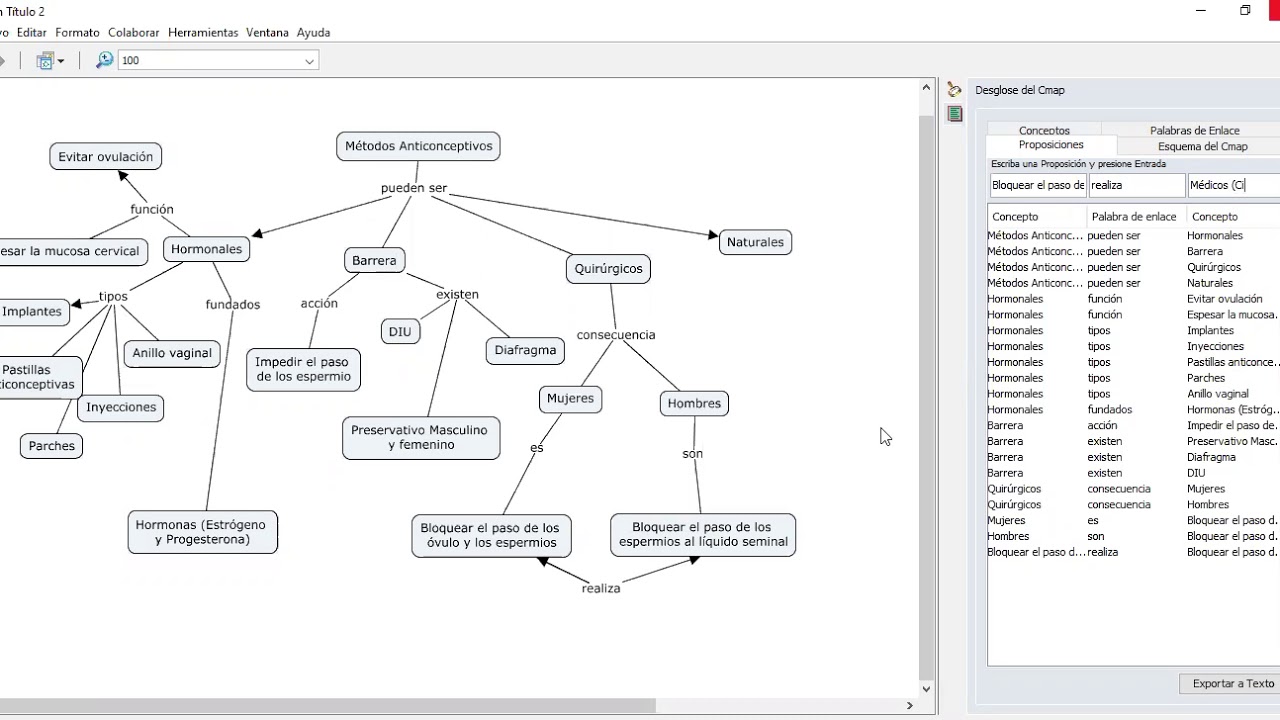Screen dimensions: 1280x720
Task: Click the horizontal canvas scrollbar
Action: point(328,706)
